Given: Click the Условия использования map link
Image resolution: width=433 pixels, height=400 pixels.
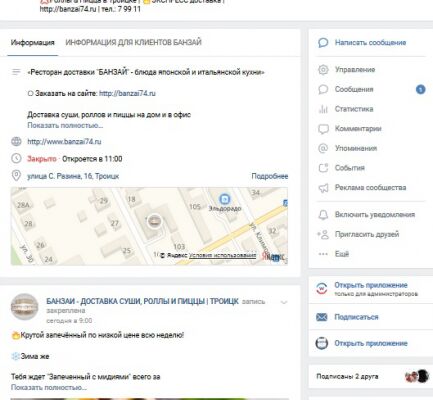Looking at the screenshot, I should 223,255.
